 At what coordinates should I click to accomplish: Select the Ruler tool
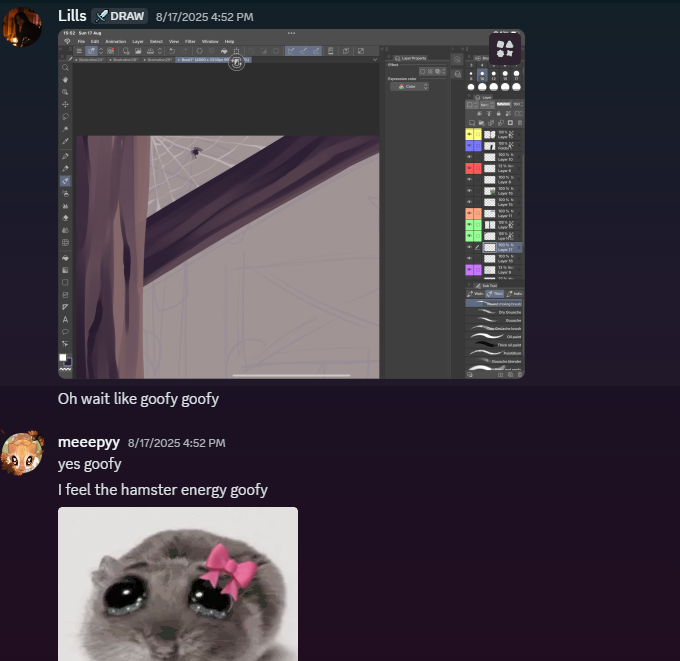click(65, 307)
